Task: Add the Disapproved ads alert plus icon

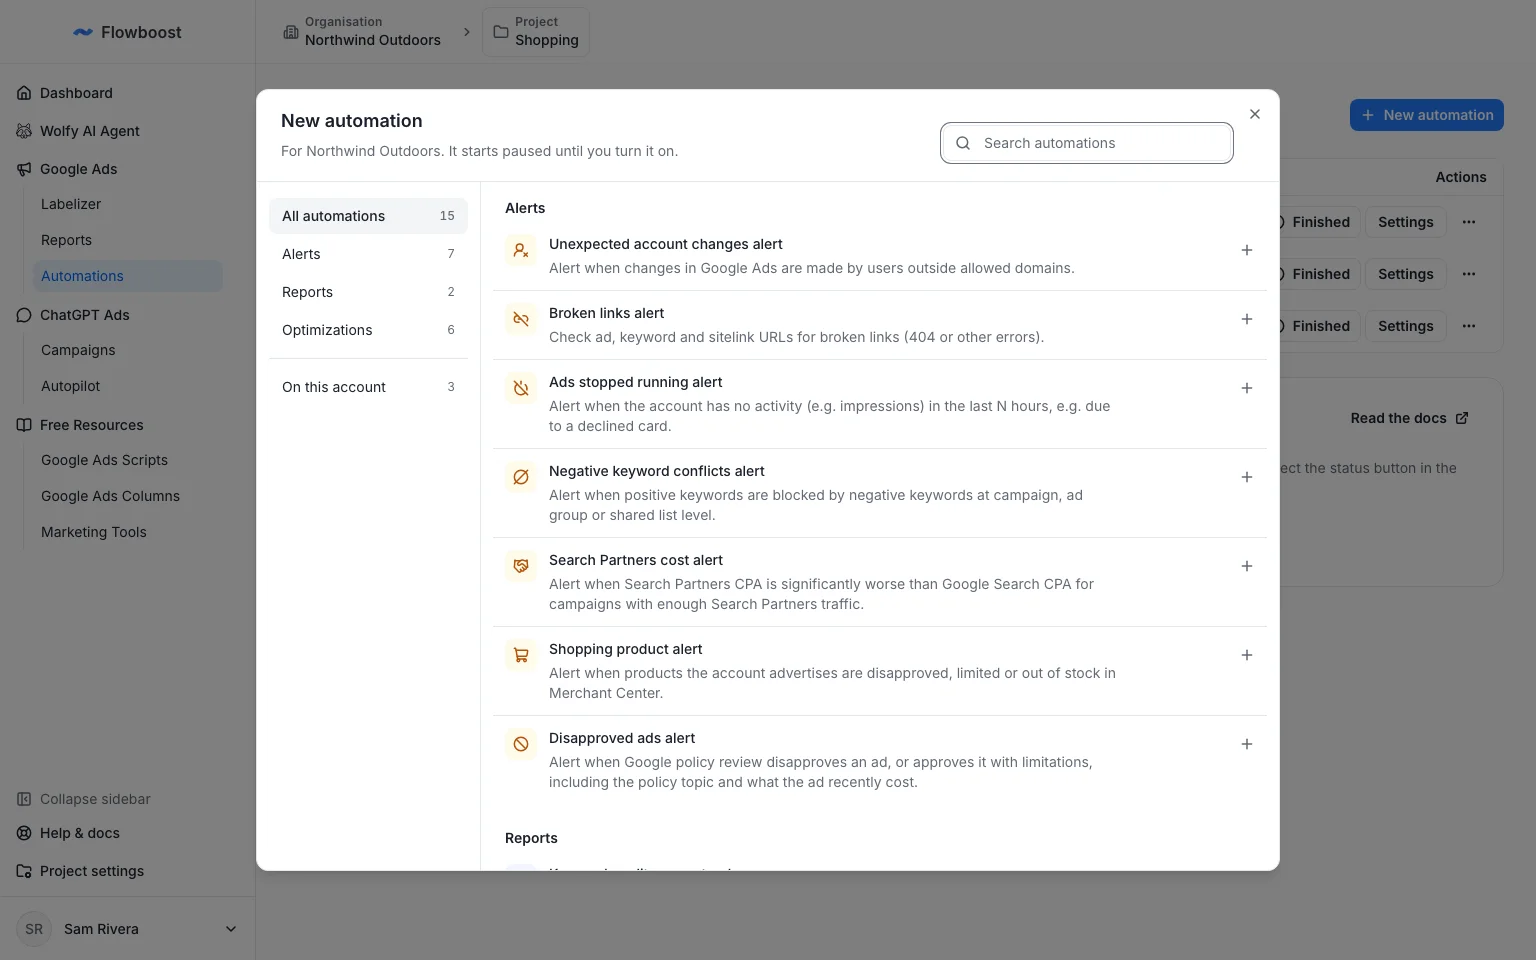Action: tap(1247, 744)
